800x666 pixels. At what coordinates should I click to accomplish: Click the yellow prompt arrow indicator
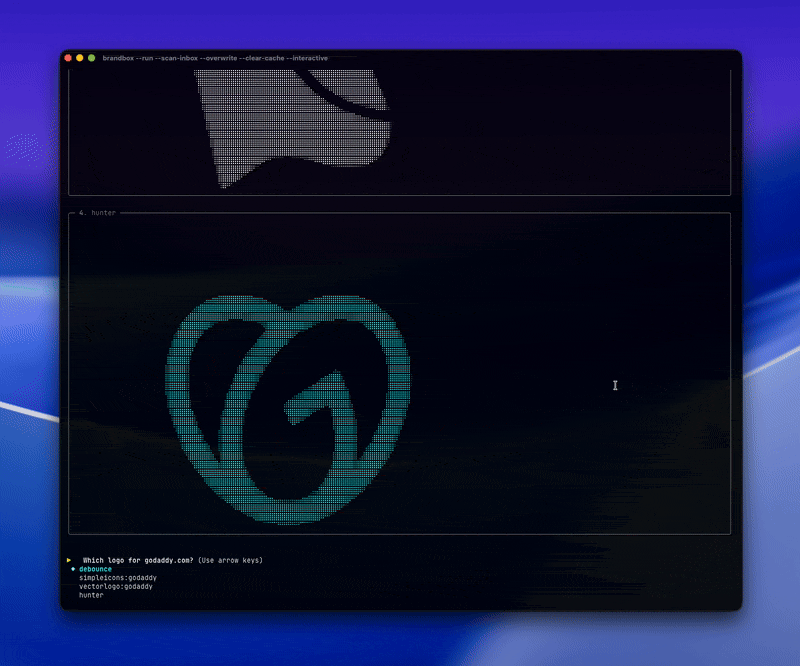(x=69, y=560)
